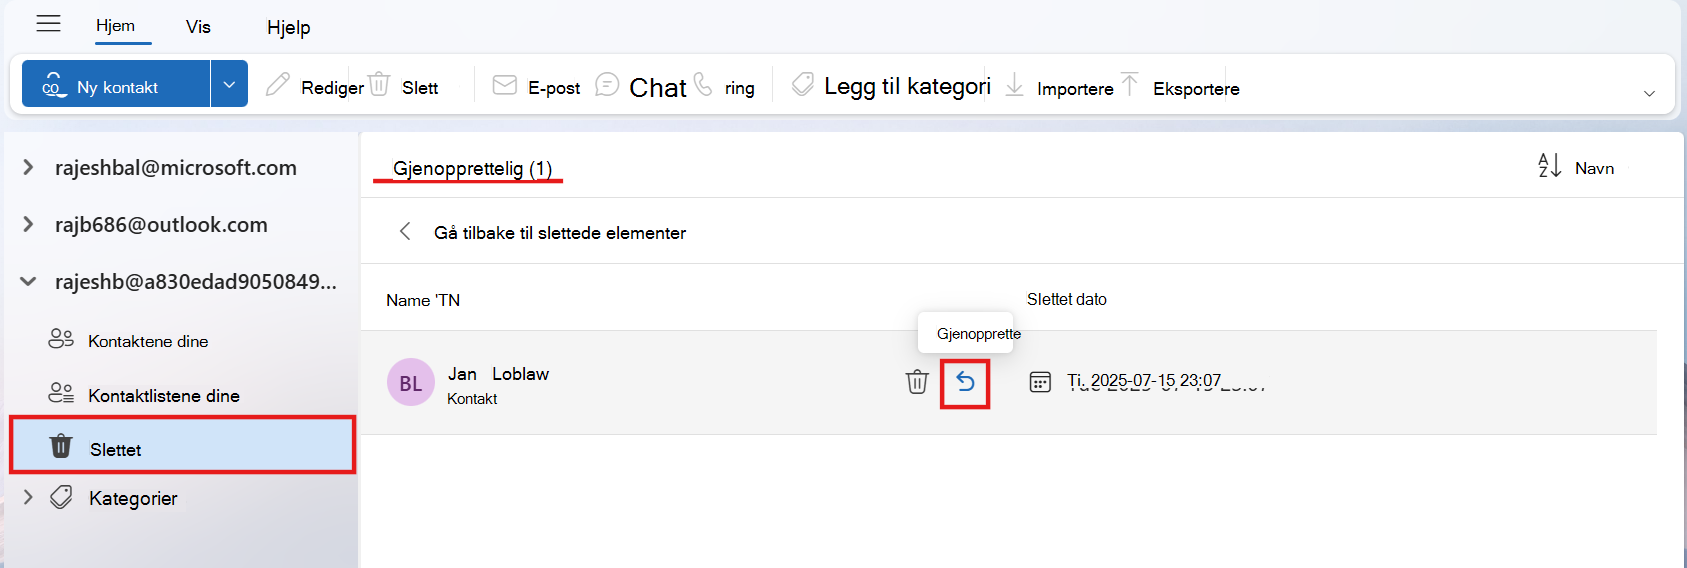Viewport: 1687px width, 568px height.
Task: Click the Legg til kategori label
Action: pyautogui.click(x=907, y=87)
